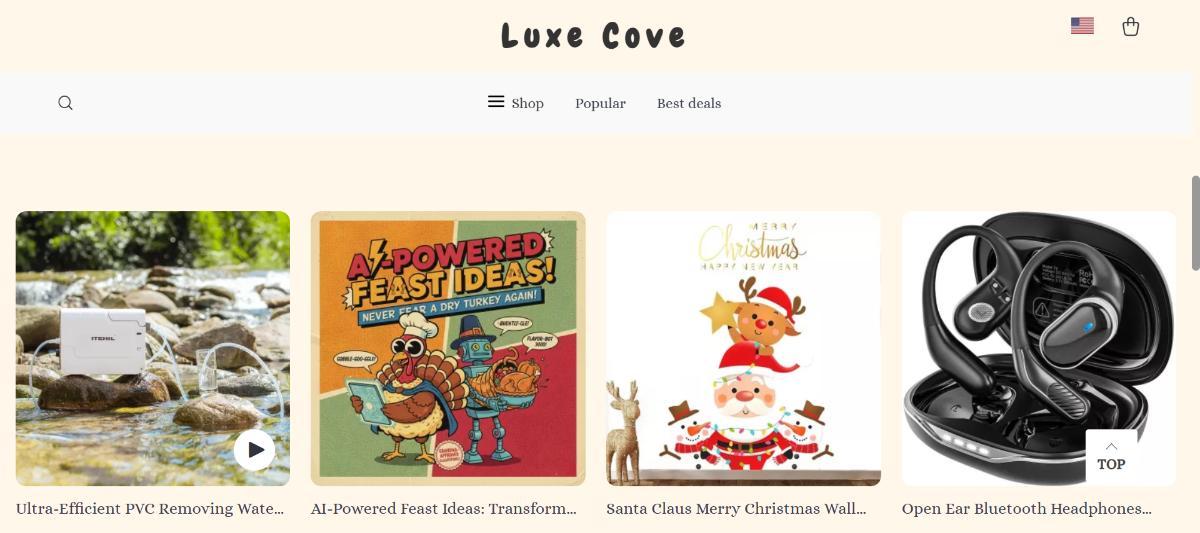Open the Best deals page
This screenshot has width=1200, height=533.
point(689,103)
